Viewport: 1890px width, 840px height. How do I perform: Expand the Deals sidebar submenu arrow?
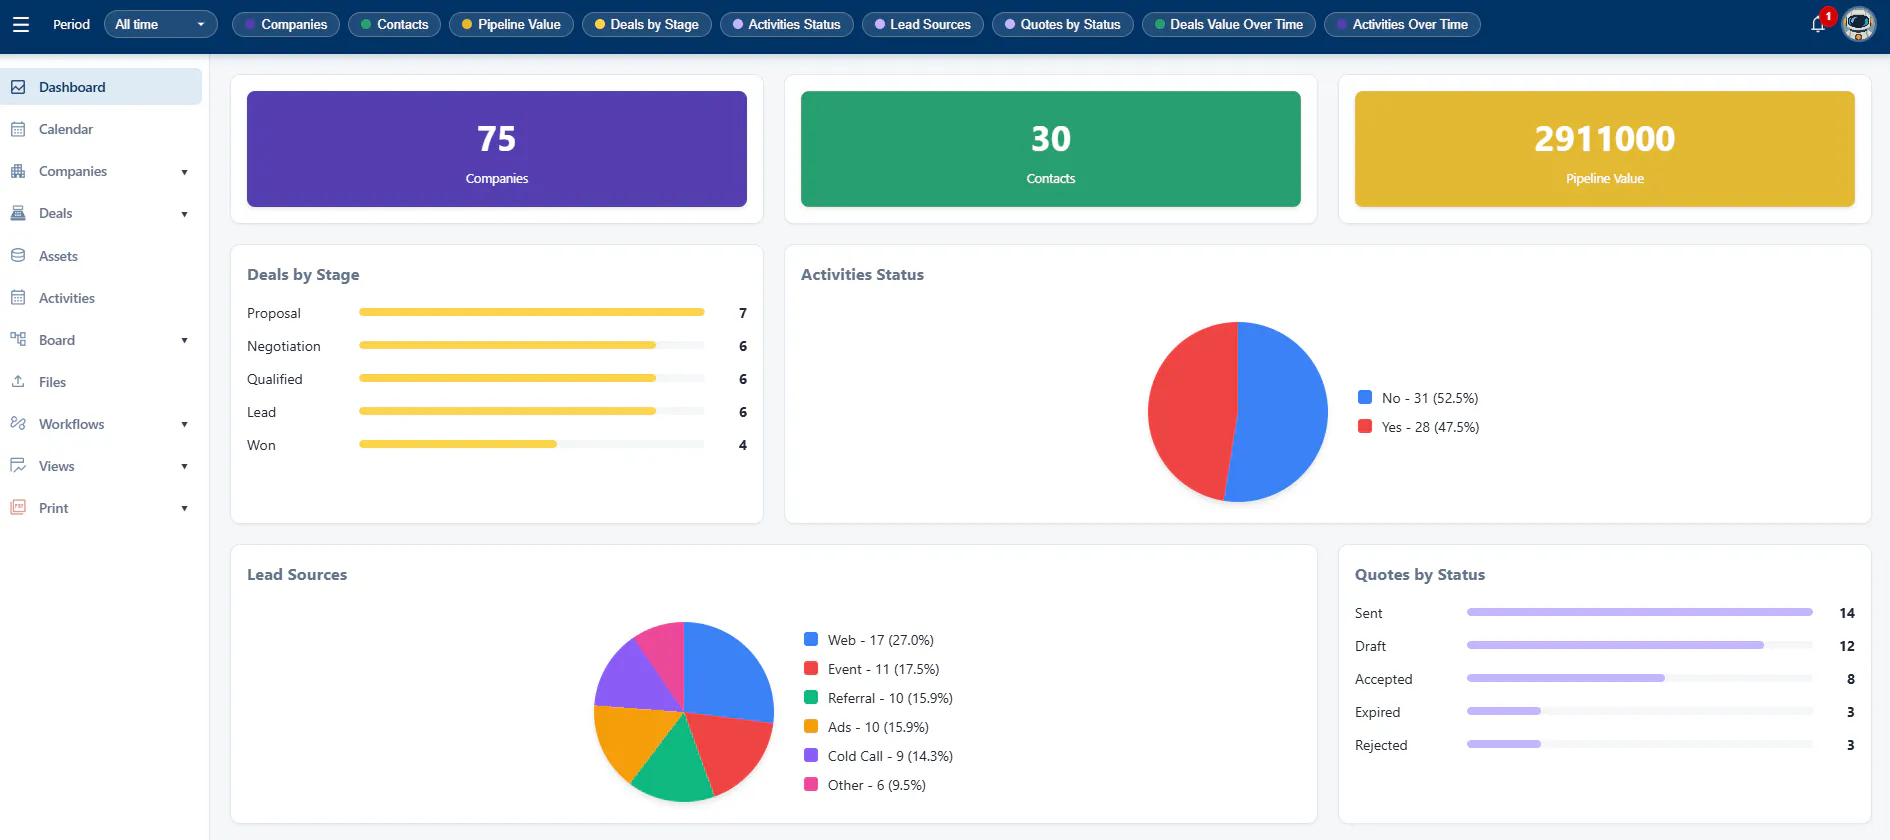pos(184,214)
